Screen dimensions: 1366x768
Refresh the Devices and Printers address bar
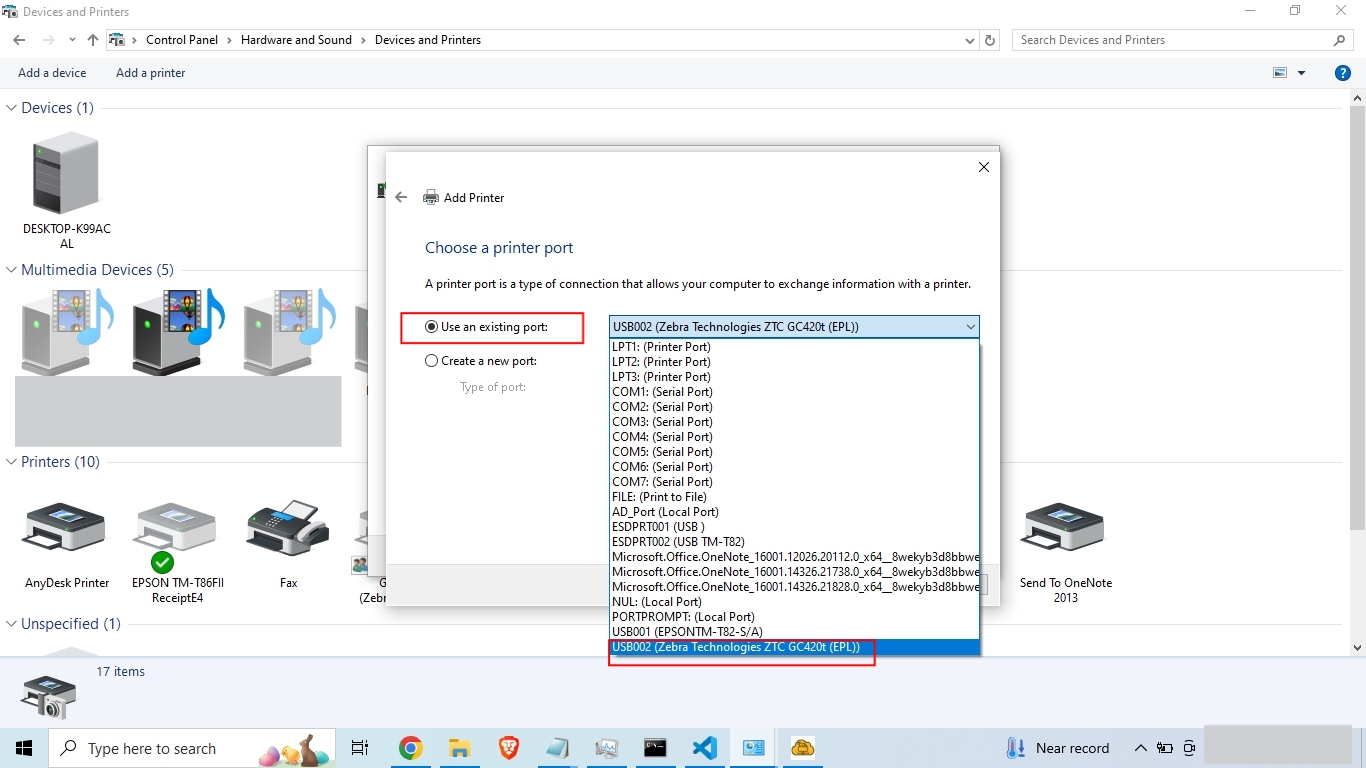990,40
